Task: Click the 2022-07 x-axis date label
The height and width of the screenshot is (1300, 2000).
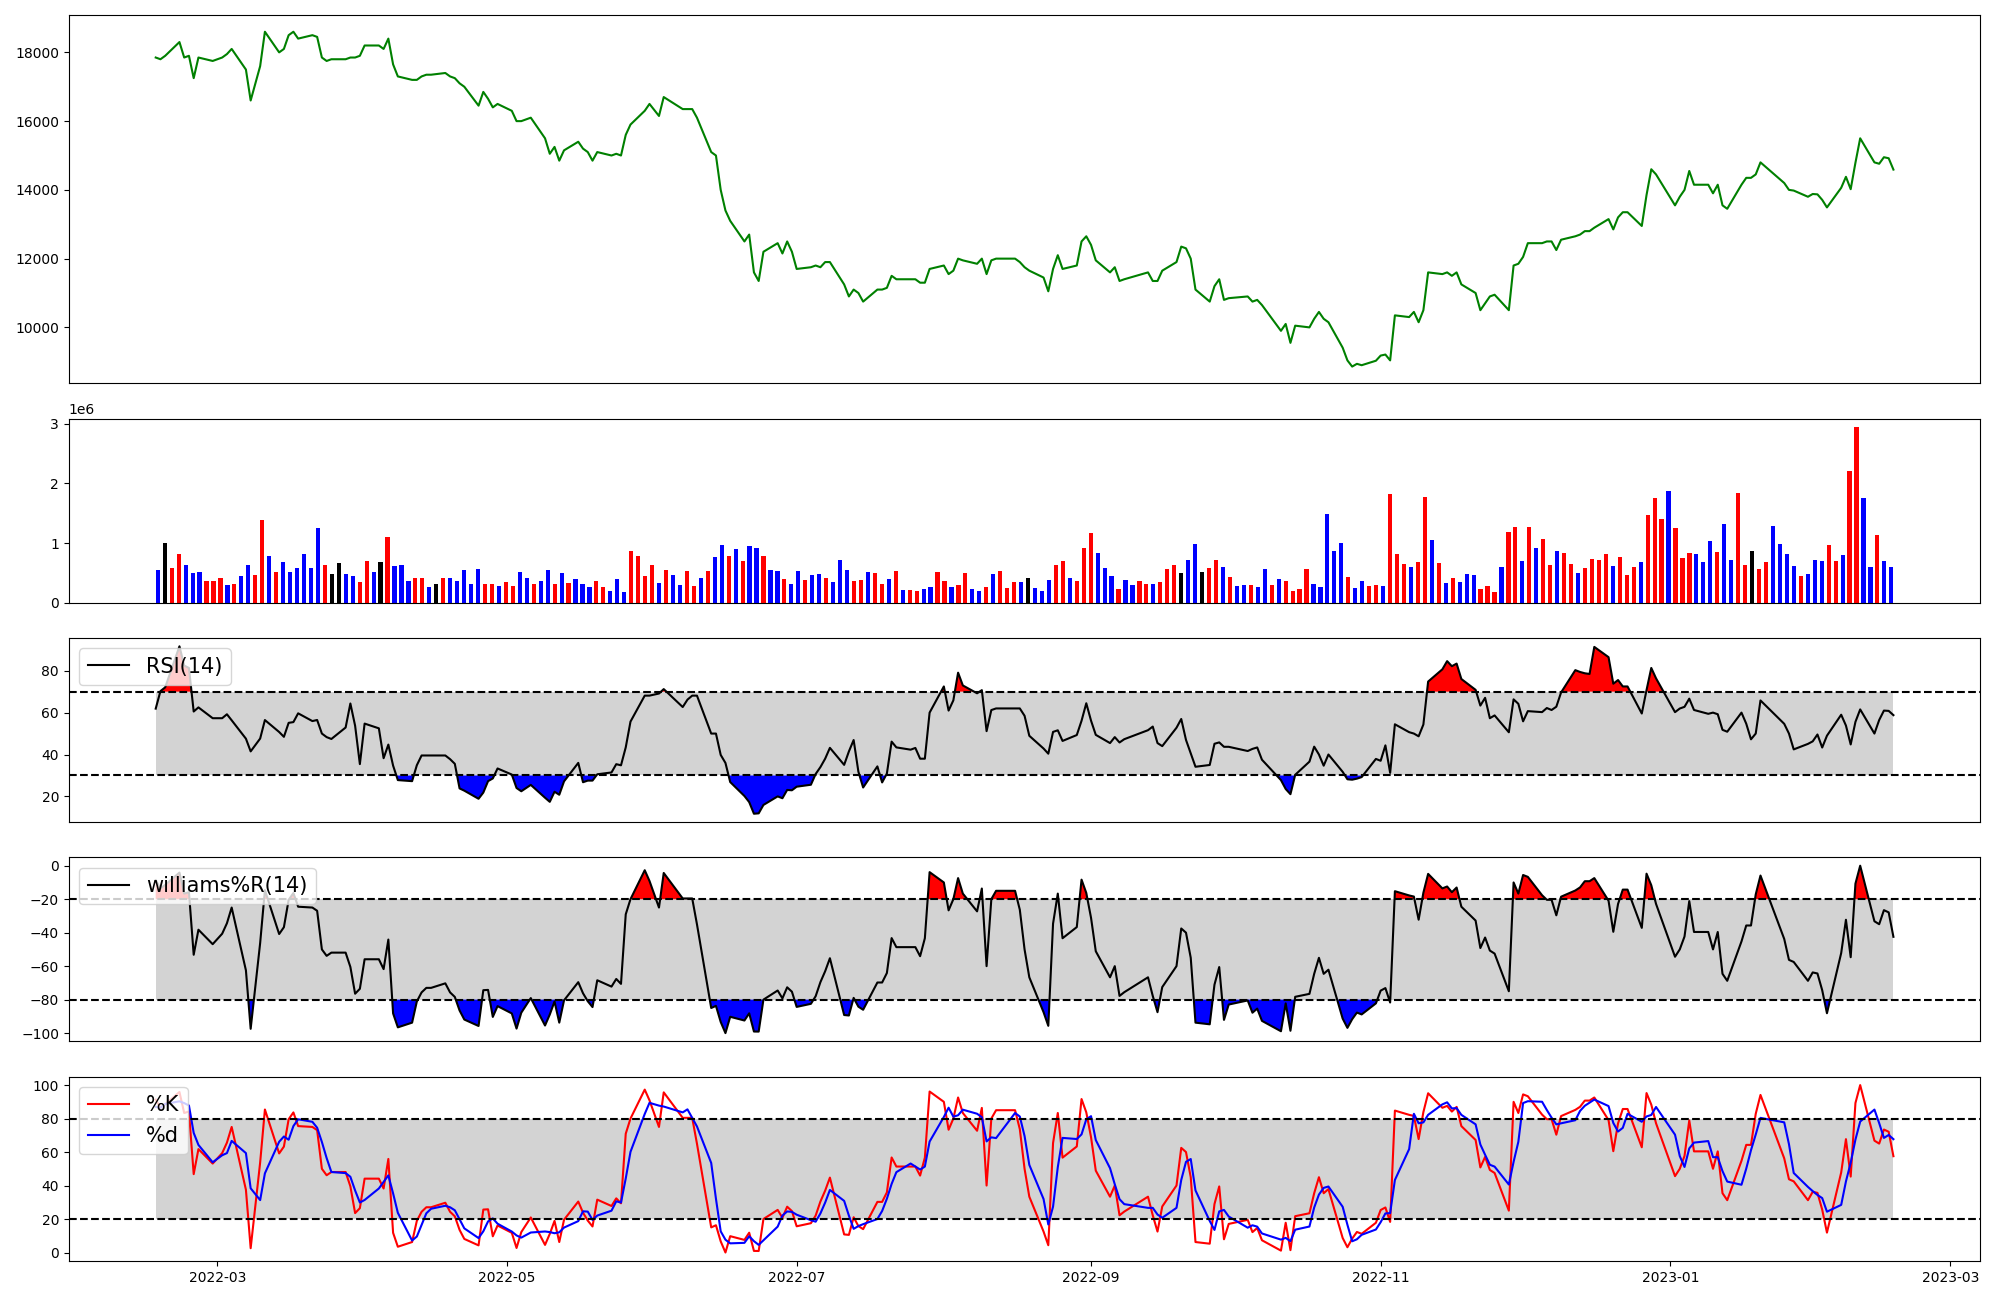Action: pos(797,1277)
